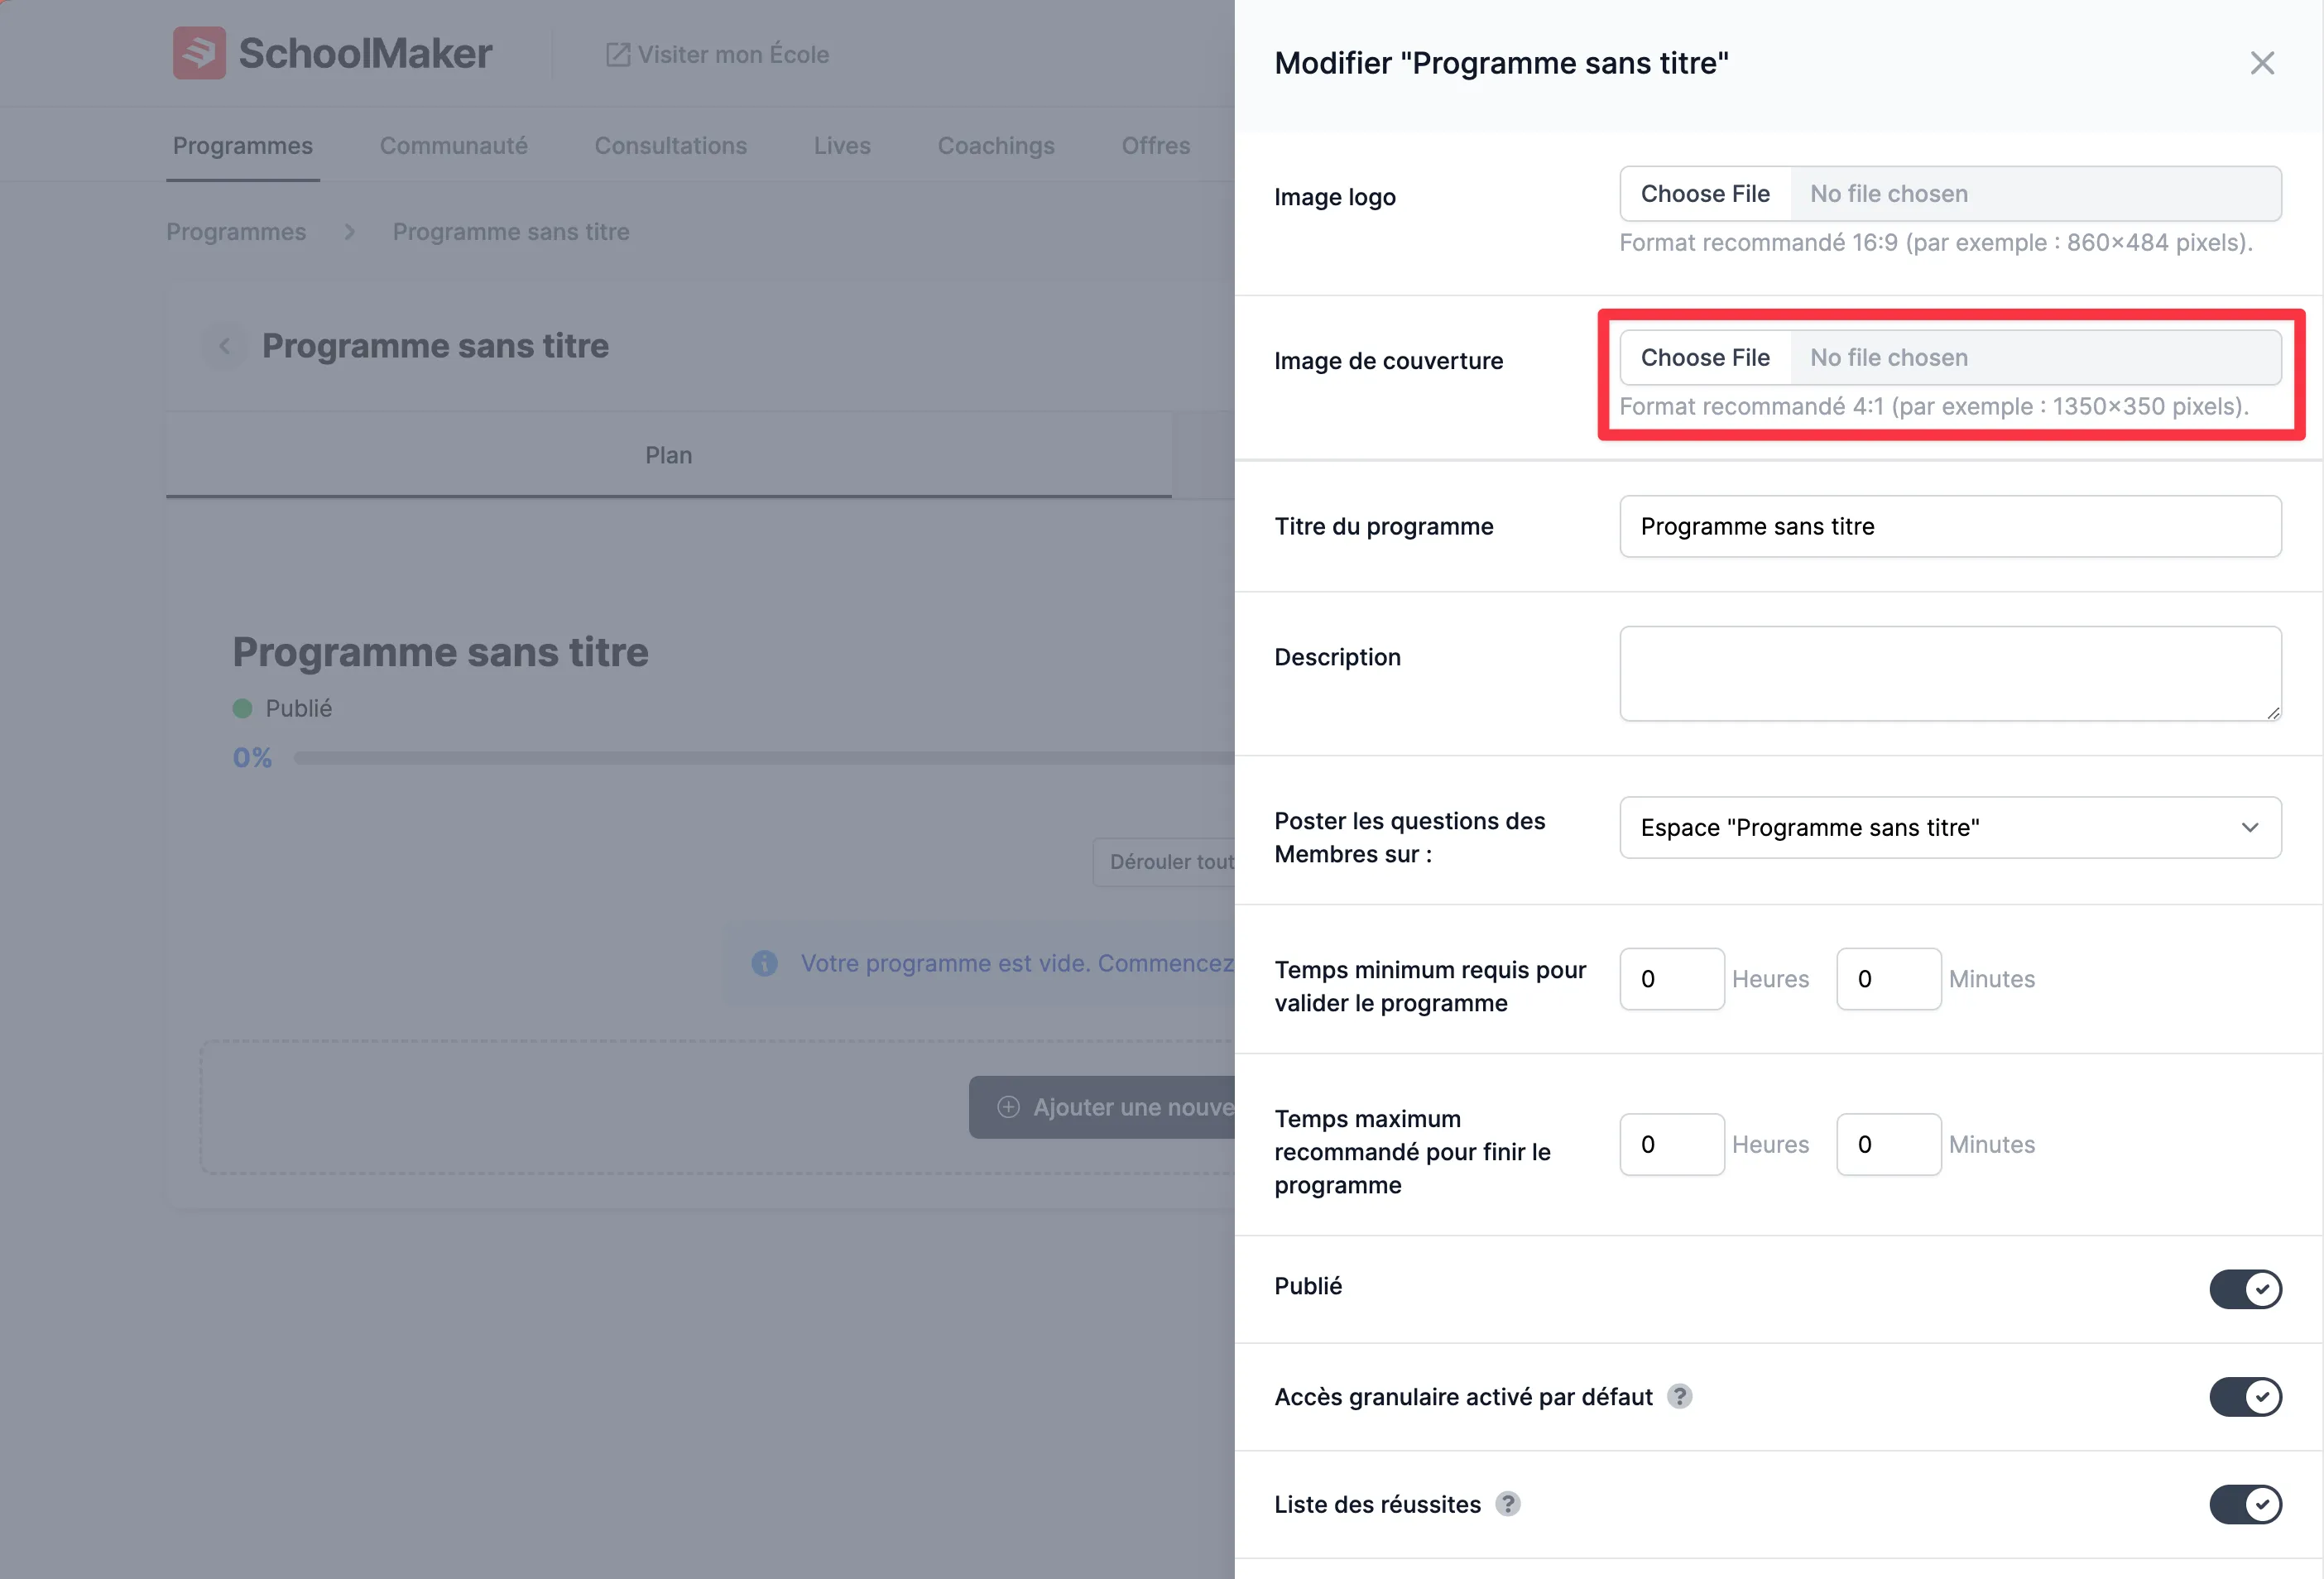Click the Programmes breadcrumb link
The height and width of the screenshot is (1579, 2324).
pos(236,232)
